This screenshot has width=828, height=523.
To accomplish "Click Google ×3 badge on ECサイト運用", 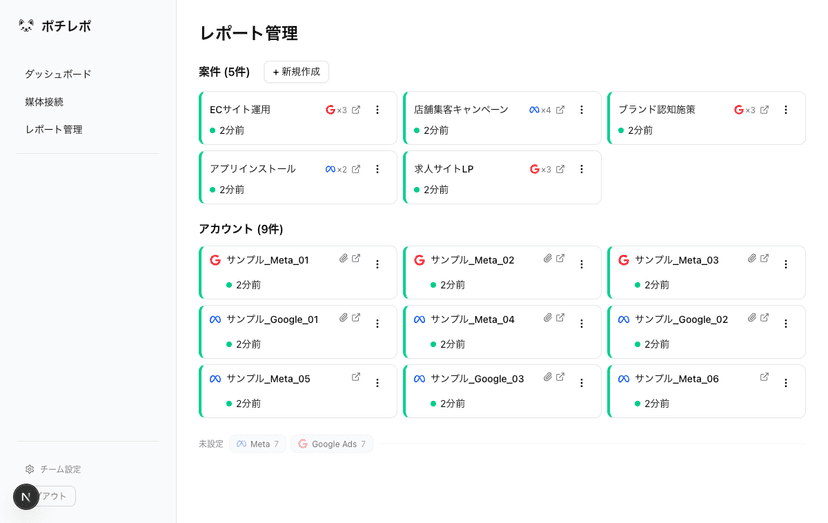I will (x=336, y=110).
